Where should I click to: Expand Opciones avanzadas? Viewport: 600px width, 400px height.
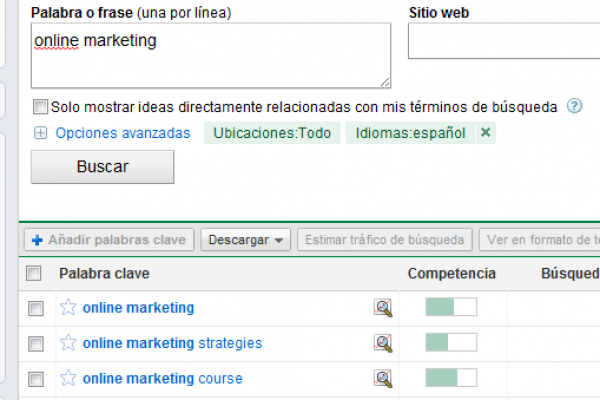click(x=40, y=133)
